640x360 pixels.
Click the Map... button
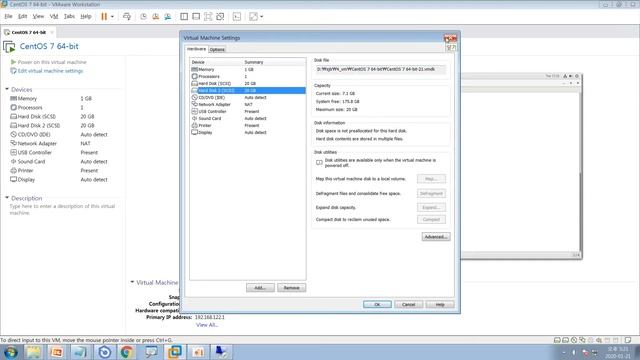click(x=431, y=179)
